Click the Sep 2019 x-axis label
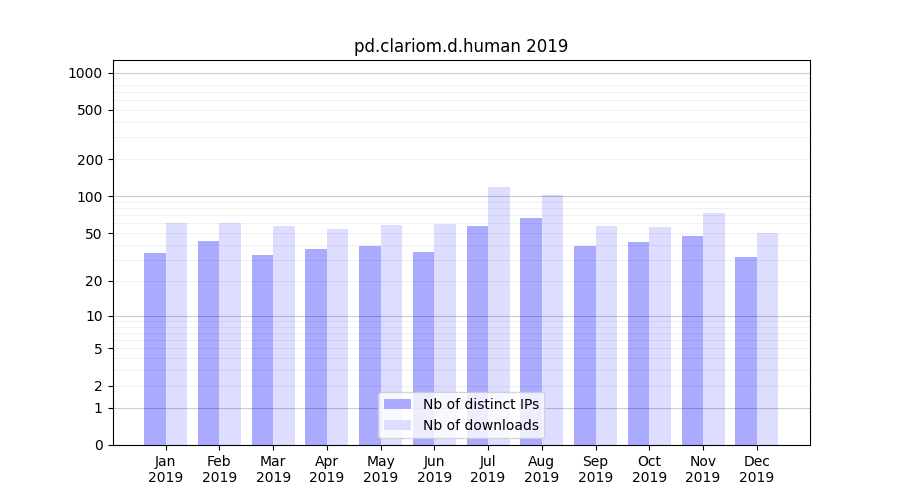Image resolution: width=900 pixels, height=500 pixels. point(595,469)
